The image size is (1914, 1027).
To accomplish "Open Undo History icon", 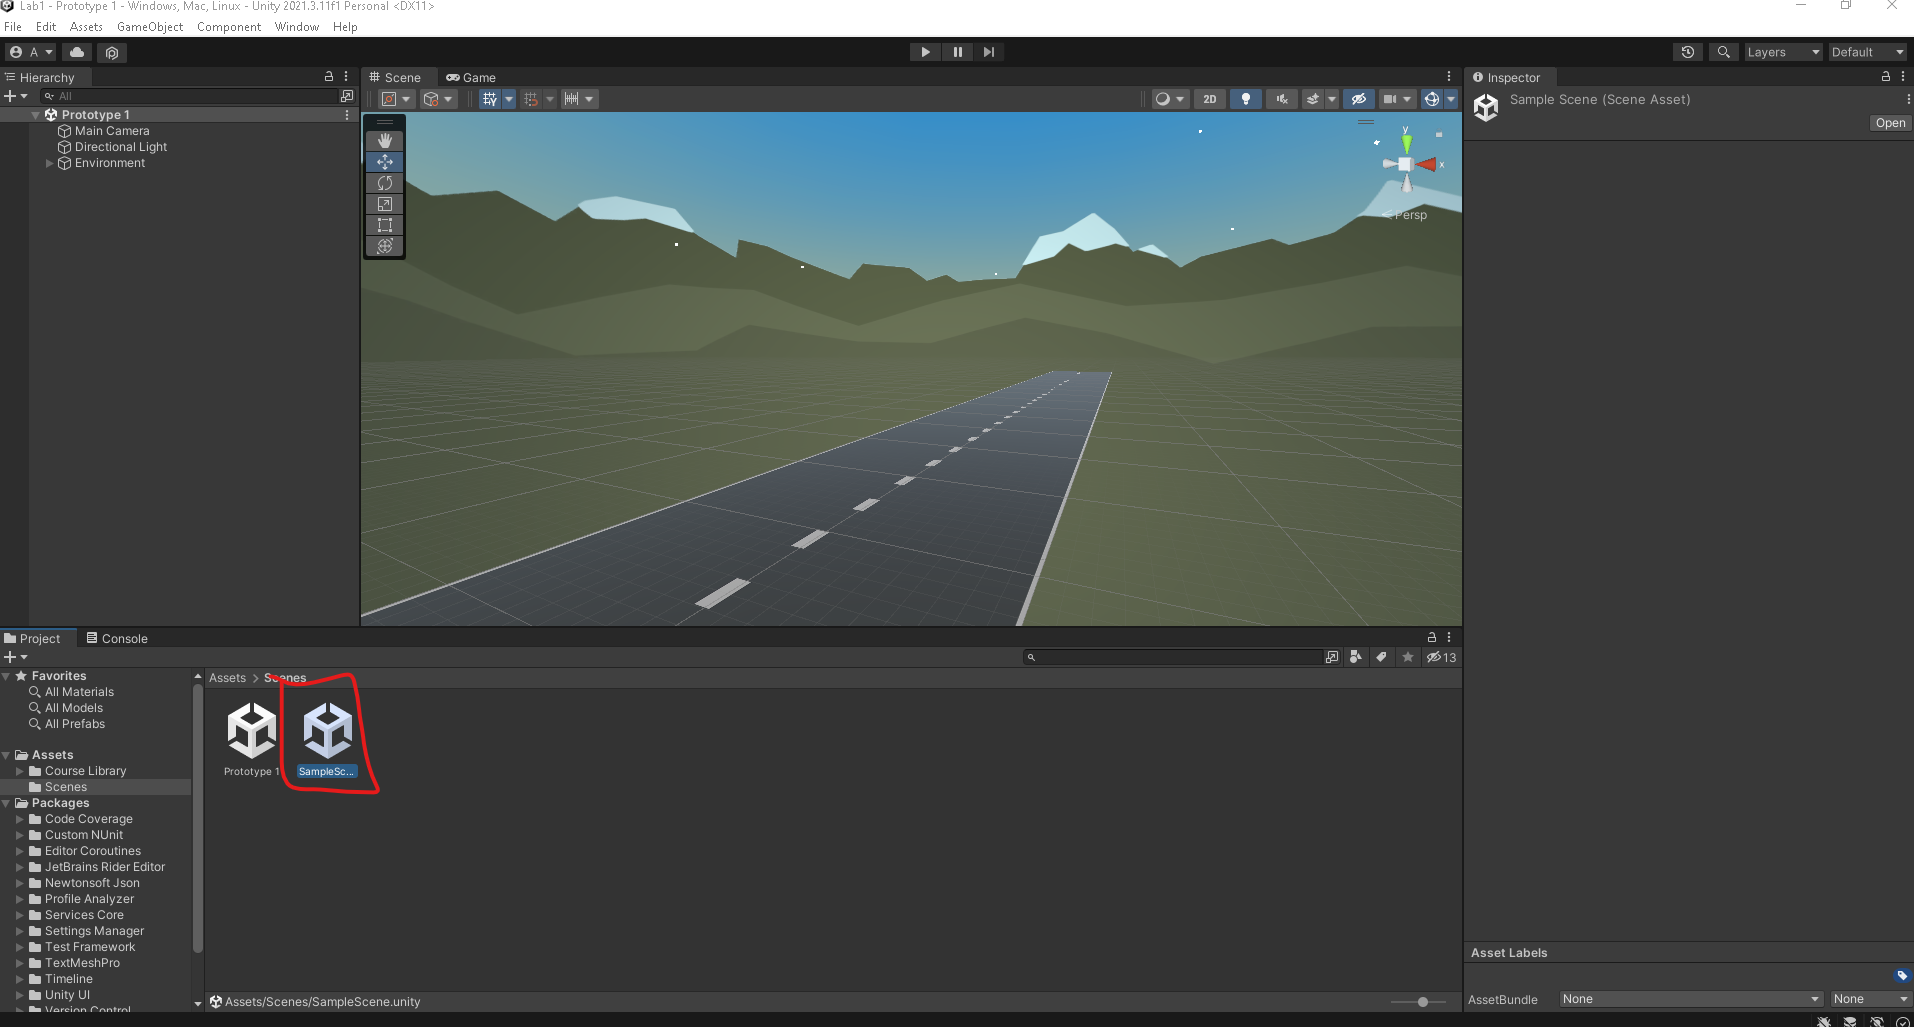I will pyautogui.click(x=1688, y=52).
